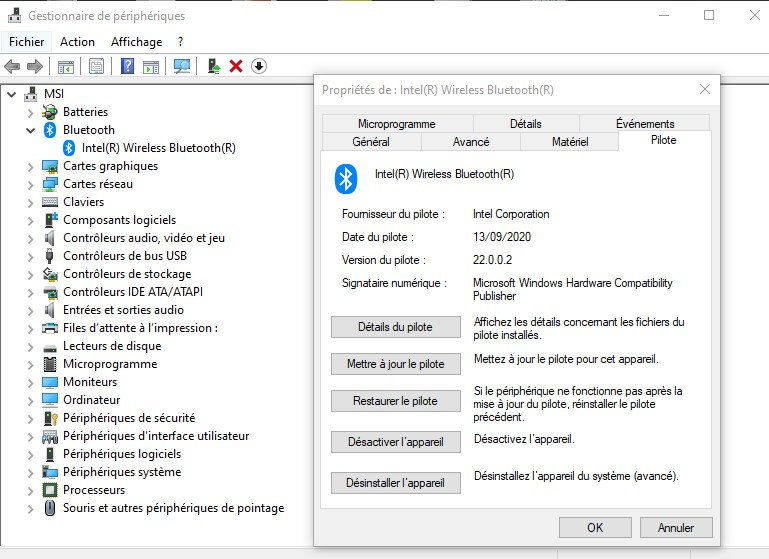Expand the Cartes graphiques category
Viewport: 769px width, 559px height.
point(30,167)
